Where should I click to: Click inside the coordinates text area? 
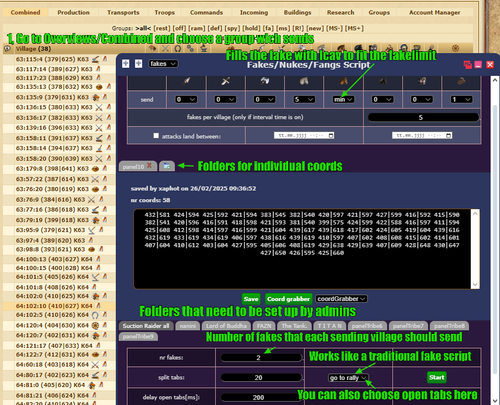click(302, 249)
